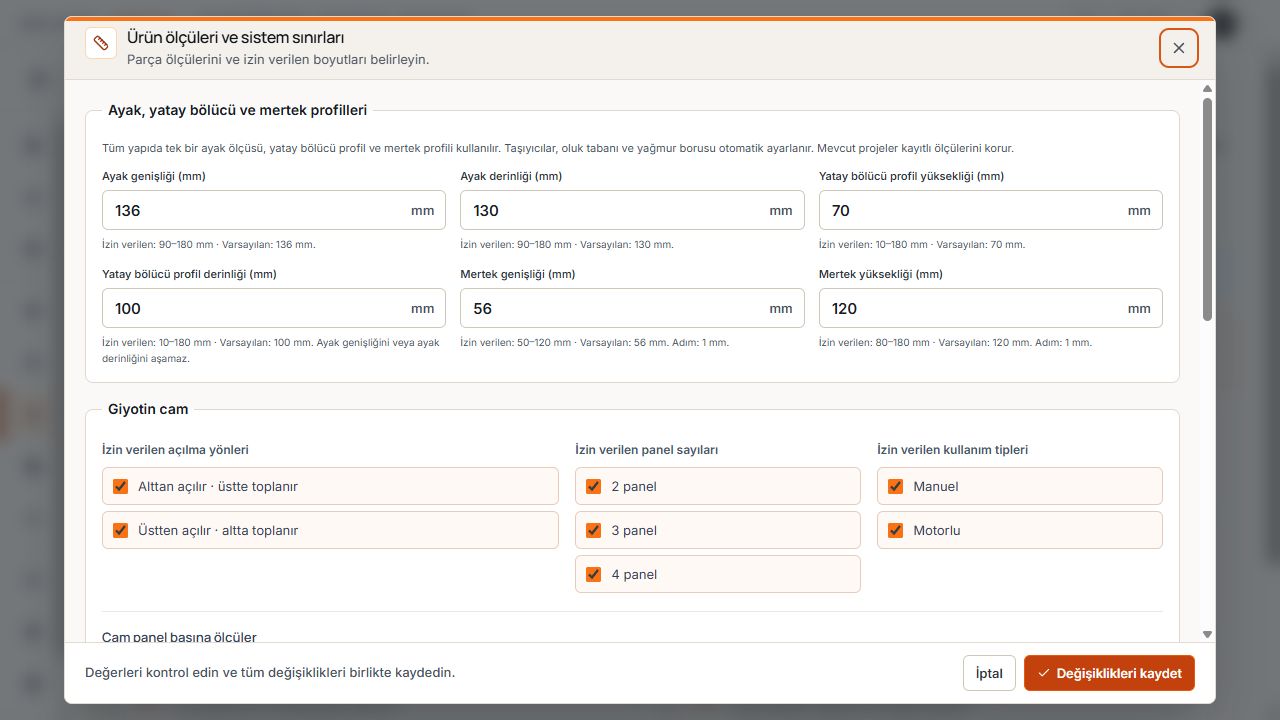The width and height of the screenshot is (1280, 720).
Task: Uncheck the 3 panel option
Action: click(x=594, y=530)
